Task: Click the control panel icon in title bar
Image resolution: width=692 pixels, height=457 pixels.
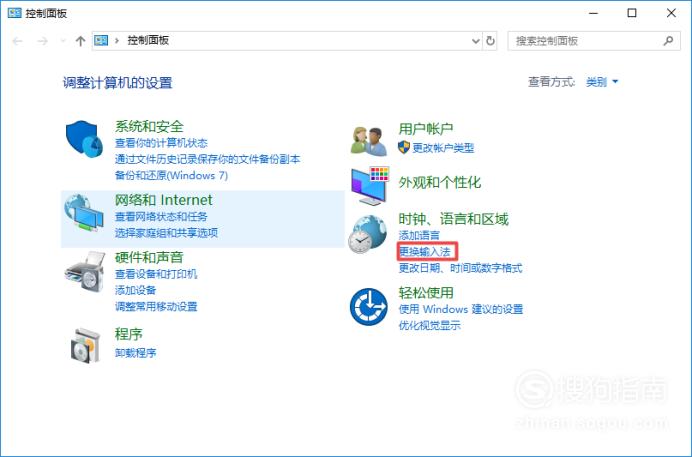Action: pos(15,13)
